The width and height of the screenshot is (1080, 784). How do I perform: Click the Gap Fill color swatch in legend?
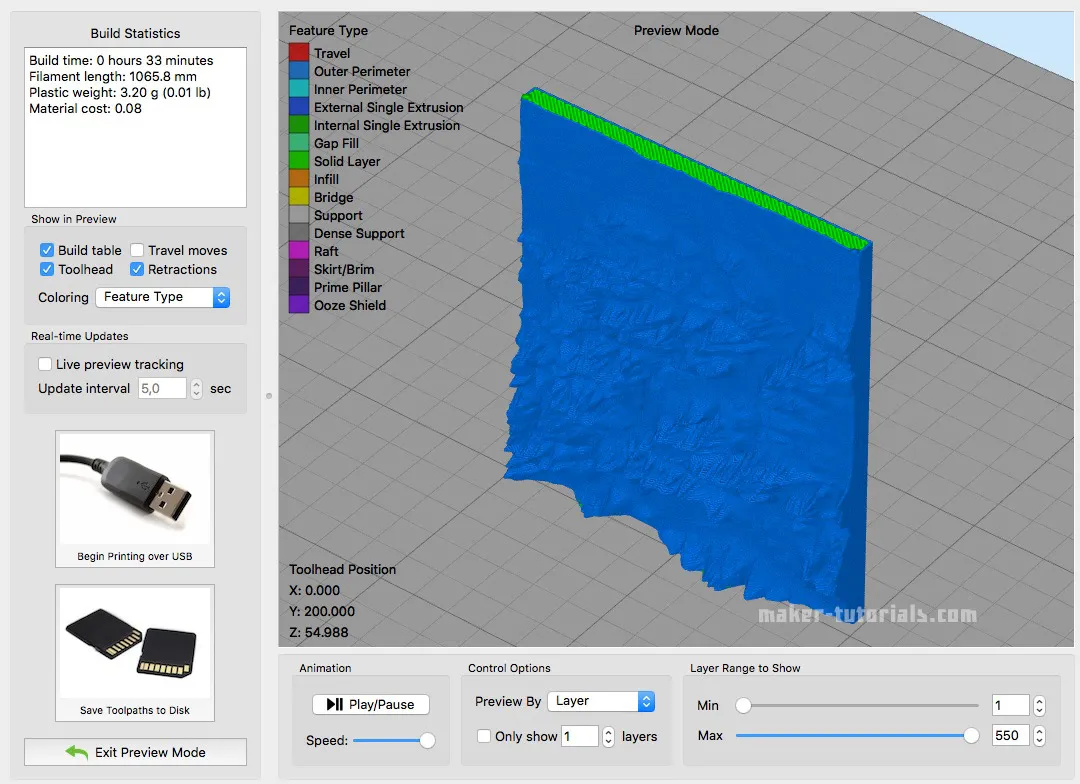point(297,143)
